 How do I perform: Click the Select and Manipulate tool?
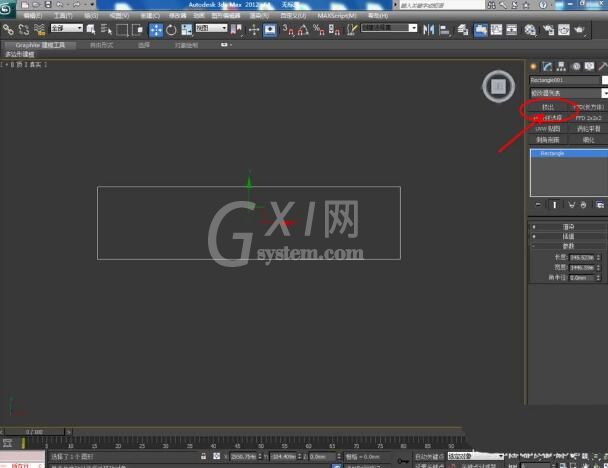(254, 29)
